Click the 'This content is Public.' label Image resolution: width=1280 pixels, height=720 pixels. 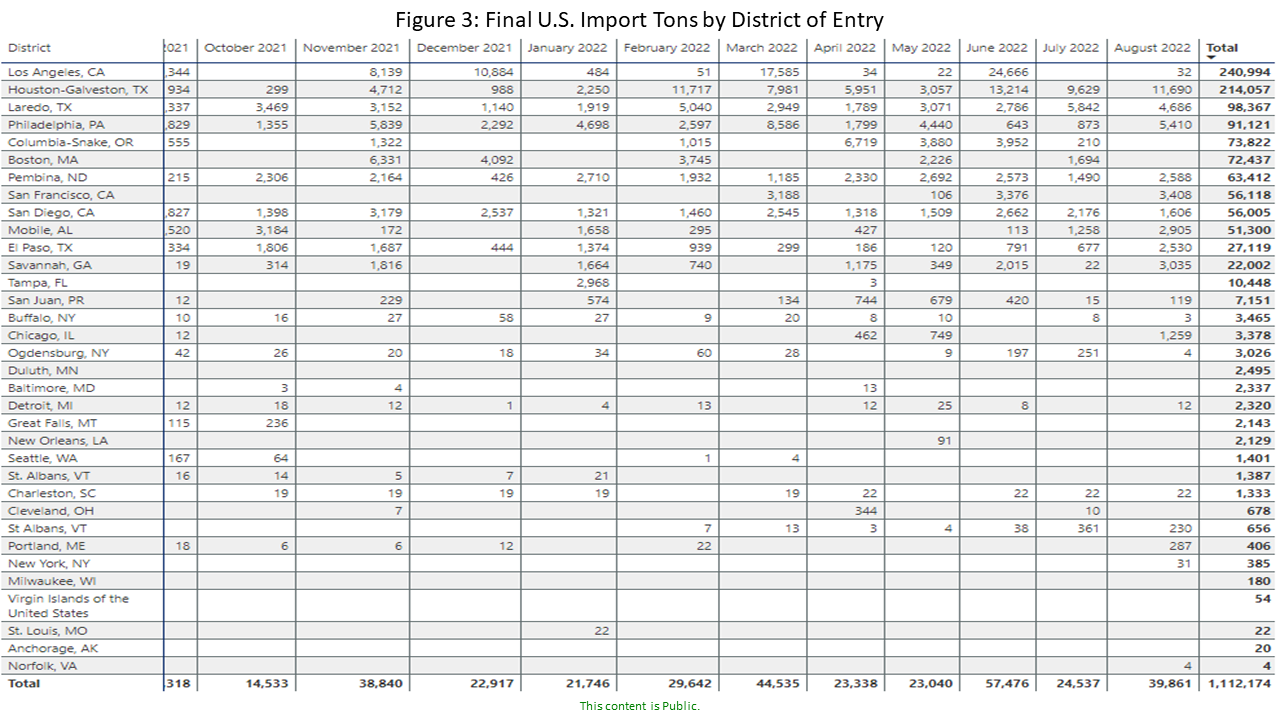click(640, 706)
